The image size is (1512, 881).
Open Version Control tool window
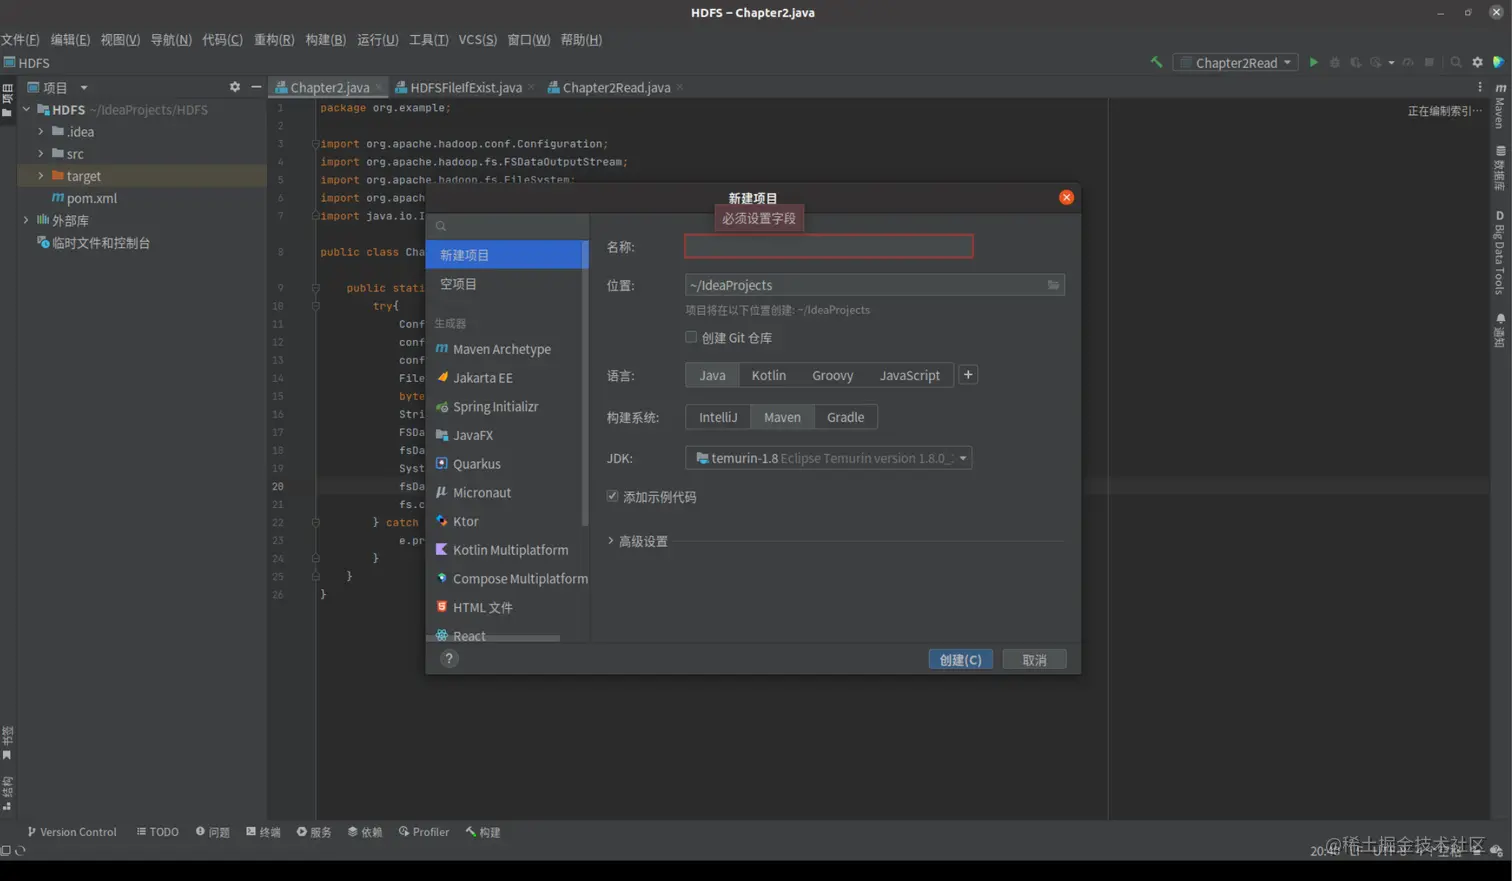[71, 832]
